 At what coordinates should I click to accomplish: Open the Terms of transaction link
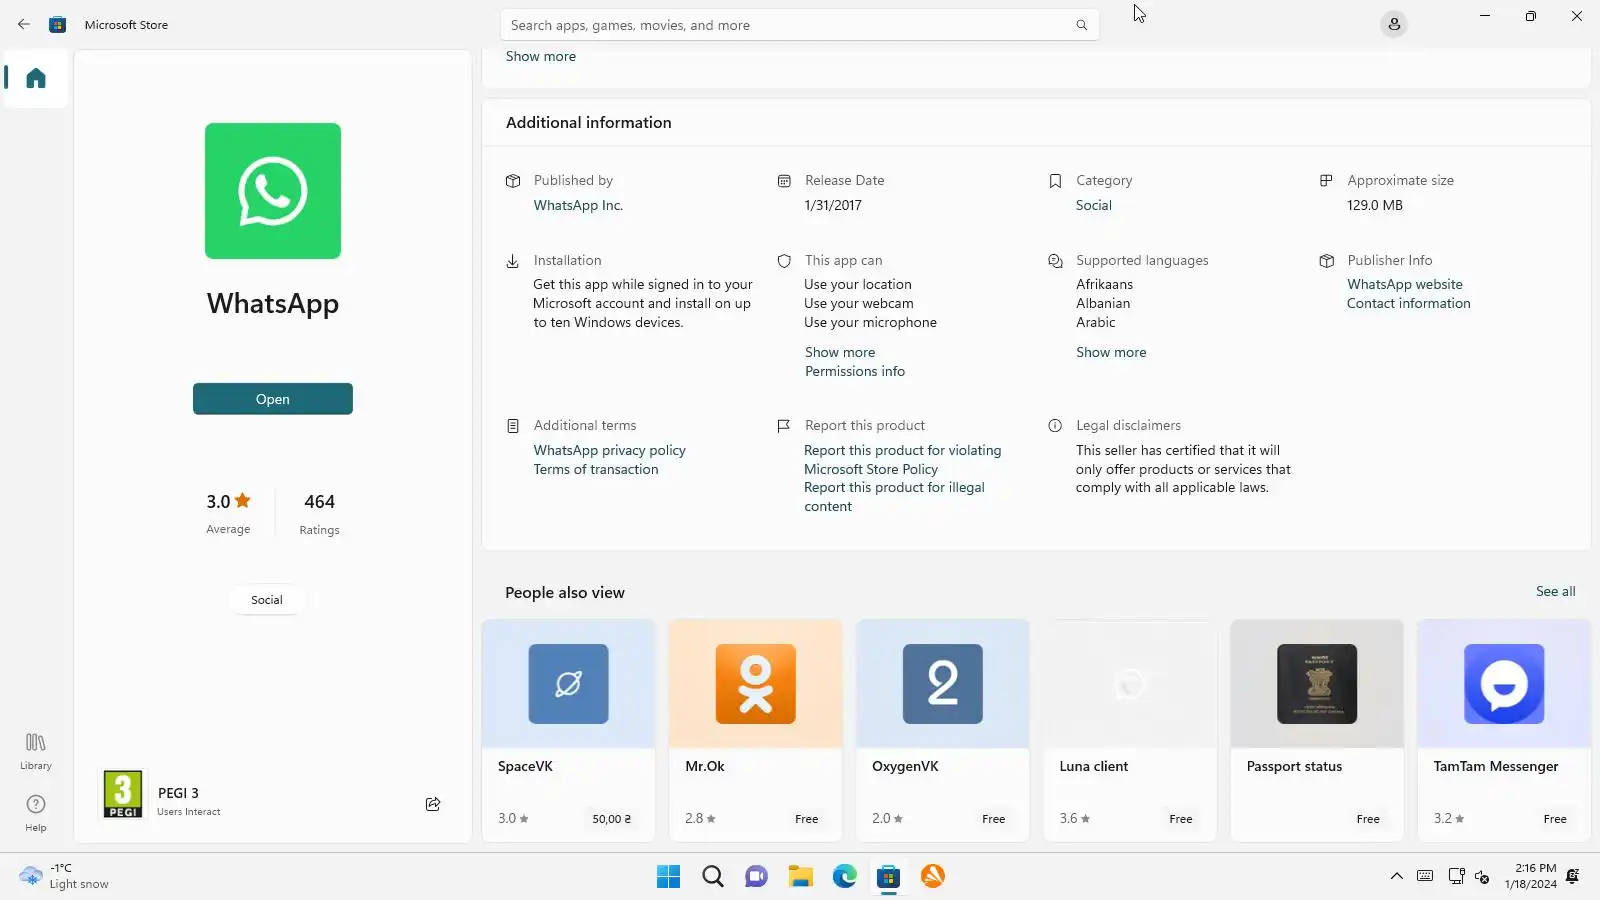click(x=596, y=469)
